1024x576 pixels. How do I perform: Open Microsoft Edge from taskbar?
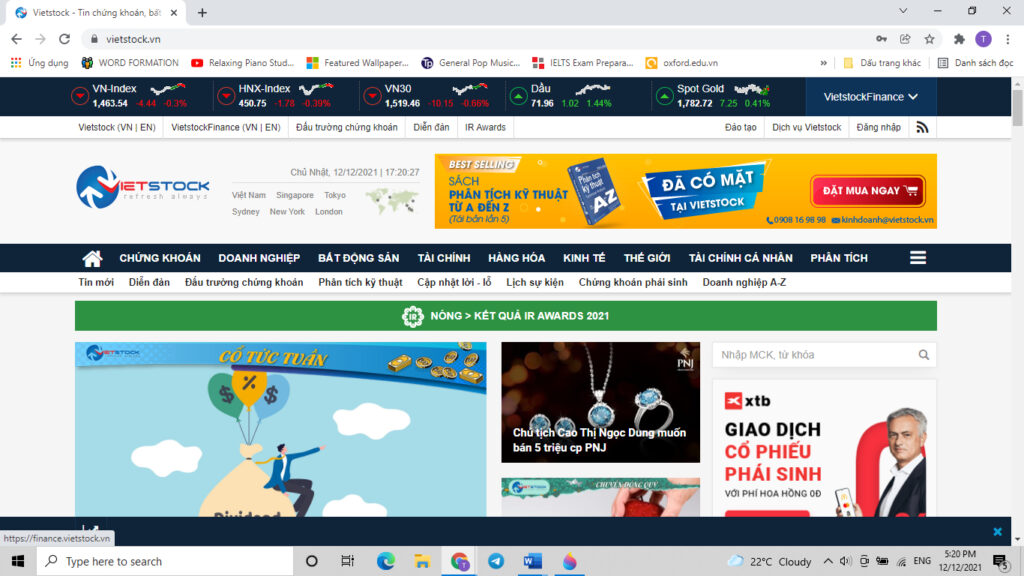click(x=385, y=561)
